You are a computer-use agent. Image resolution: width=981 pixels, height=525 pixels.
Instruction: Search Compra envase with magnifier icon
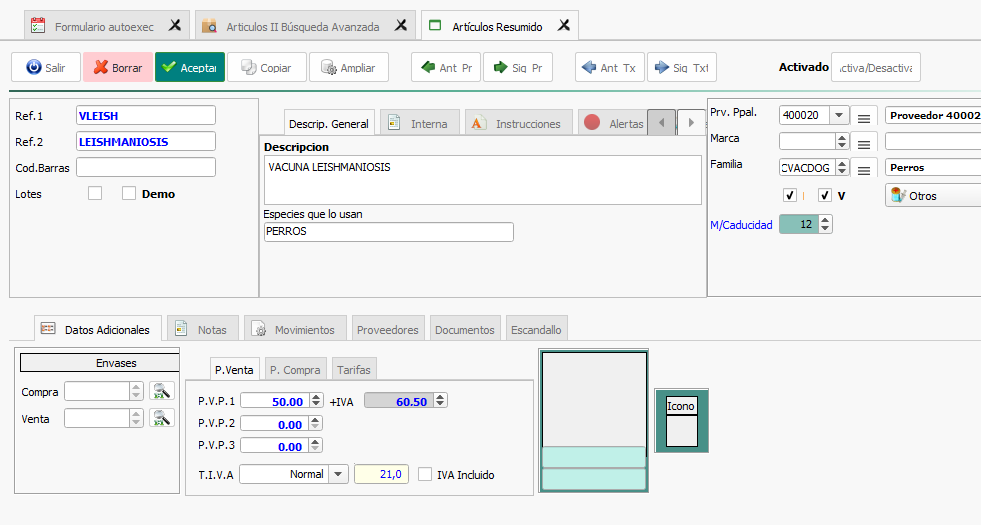162,391
